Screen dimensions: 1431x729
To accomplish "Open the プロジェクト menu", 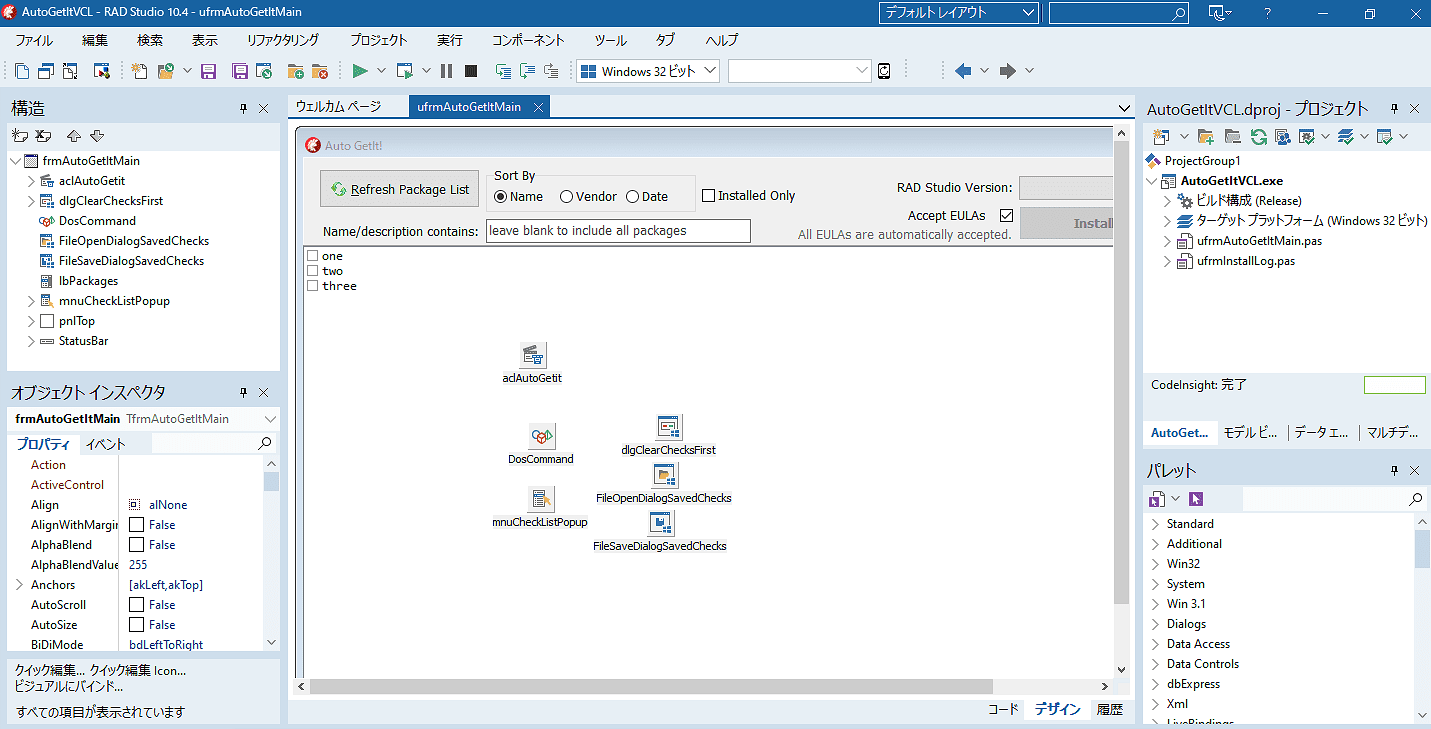I will coord(379,41).
